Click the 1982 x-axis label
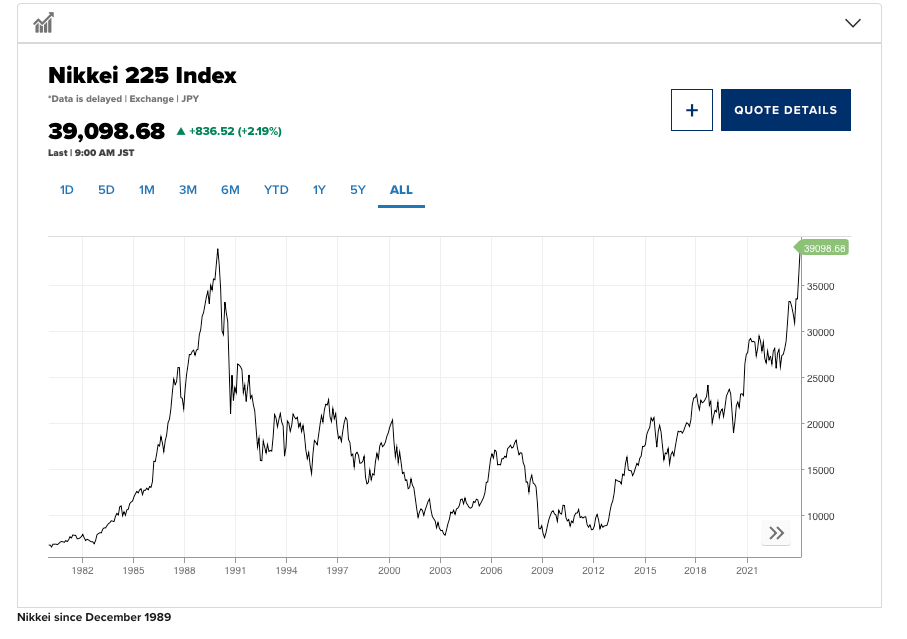The height and width of the screenshot is (639, 907). pyautogui.click(x=82, y=571)
